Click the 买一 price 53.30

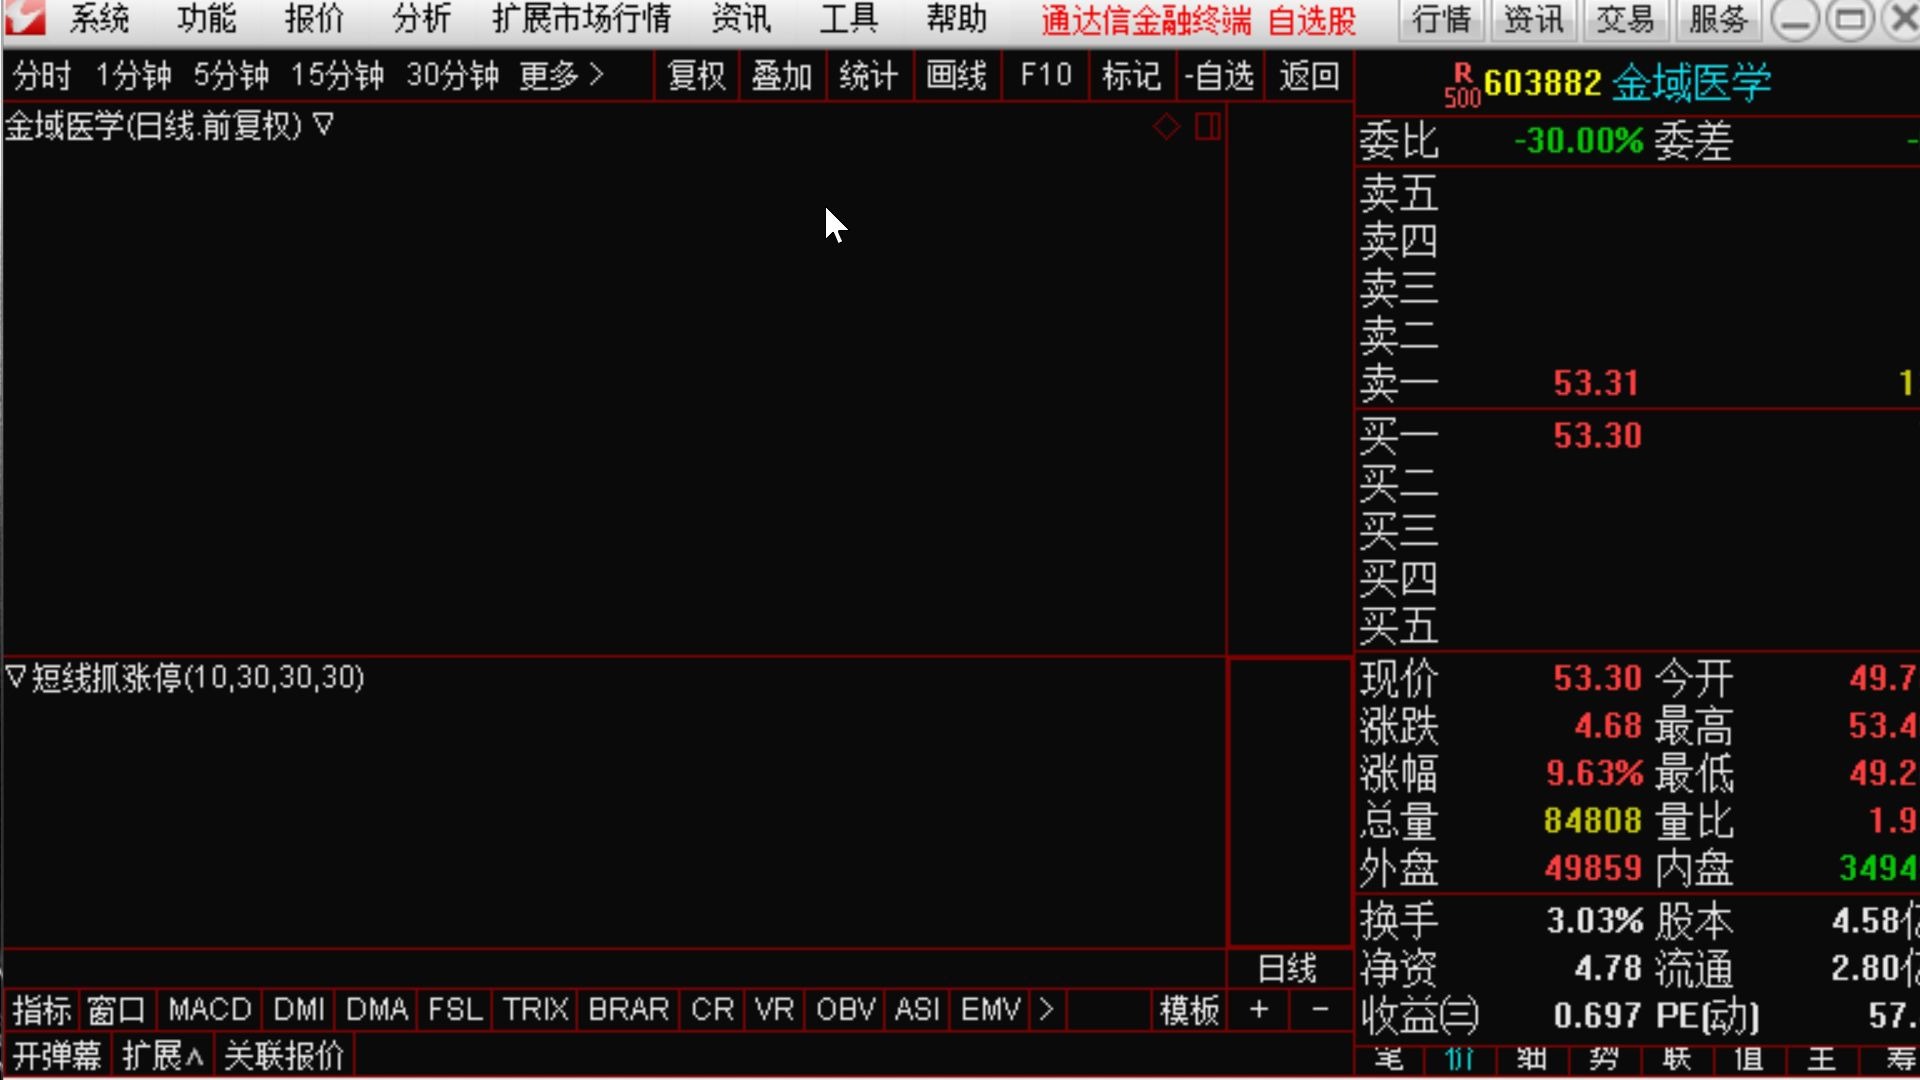pos(1597,435)
